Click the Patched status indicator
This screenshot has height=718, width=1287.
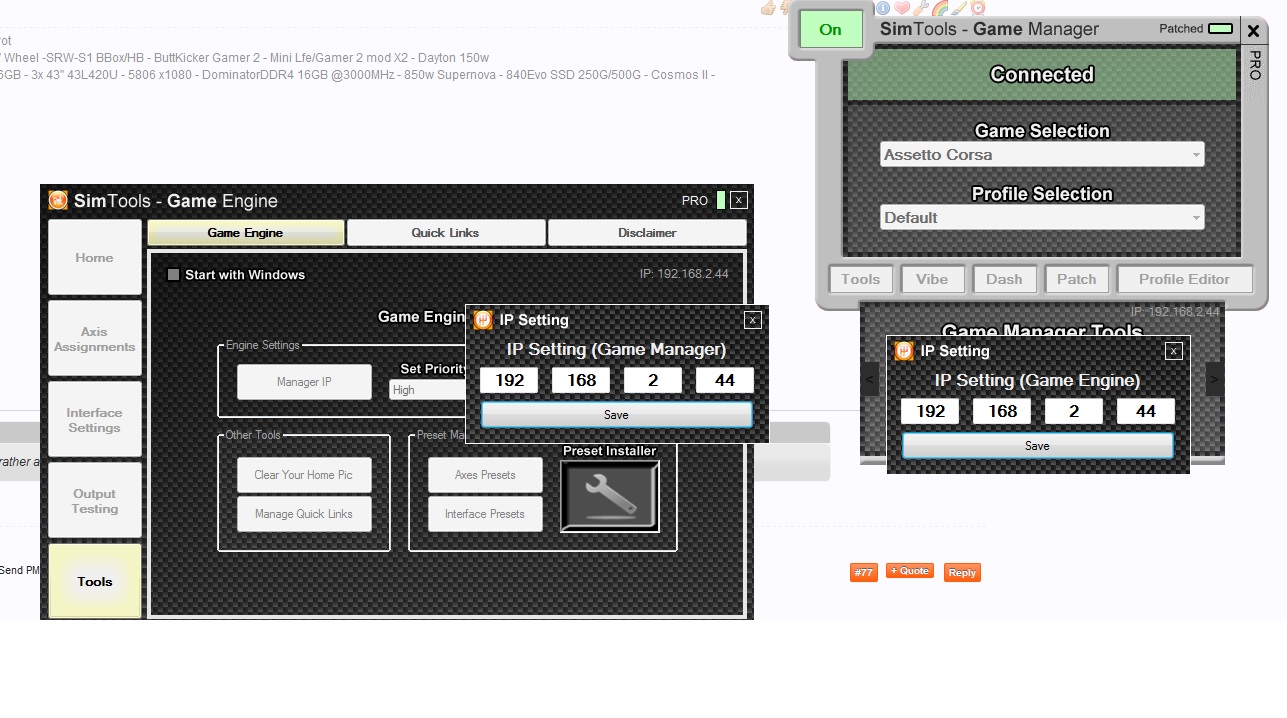tap(1220, 29)
